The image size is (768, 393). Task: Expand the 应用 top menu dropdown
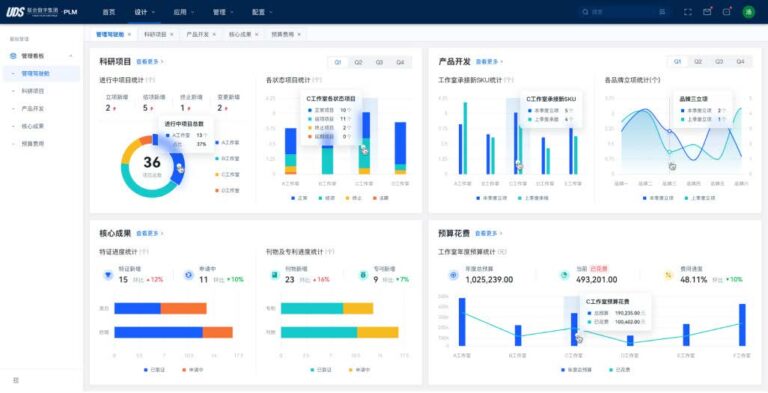[x=184, y=12]
